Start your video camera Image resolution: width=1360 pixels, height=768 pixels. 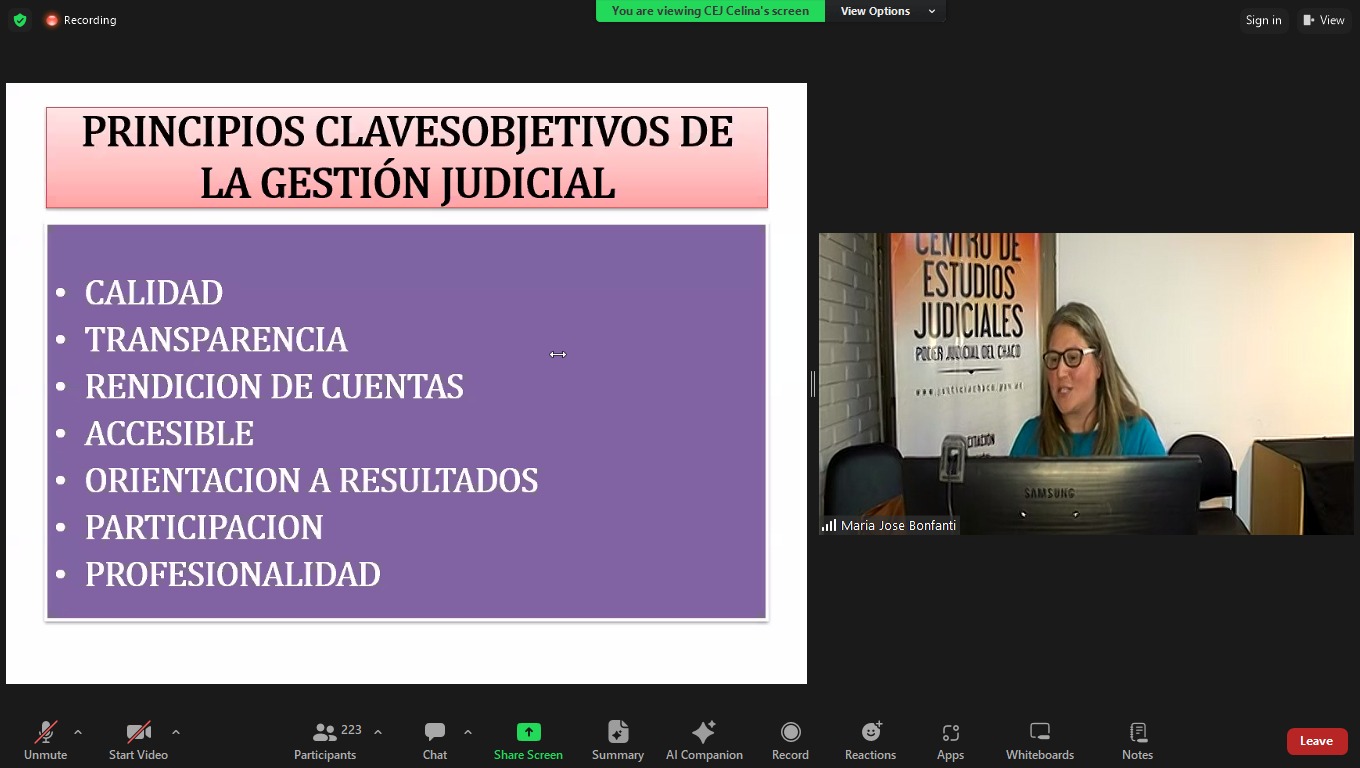pos(138,740)
